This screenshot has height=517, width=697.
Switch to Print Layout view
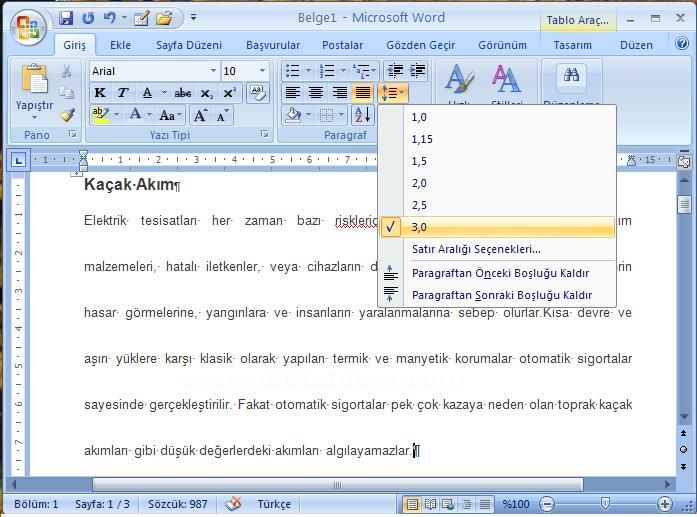[412, 504]
